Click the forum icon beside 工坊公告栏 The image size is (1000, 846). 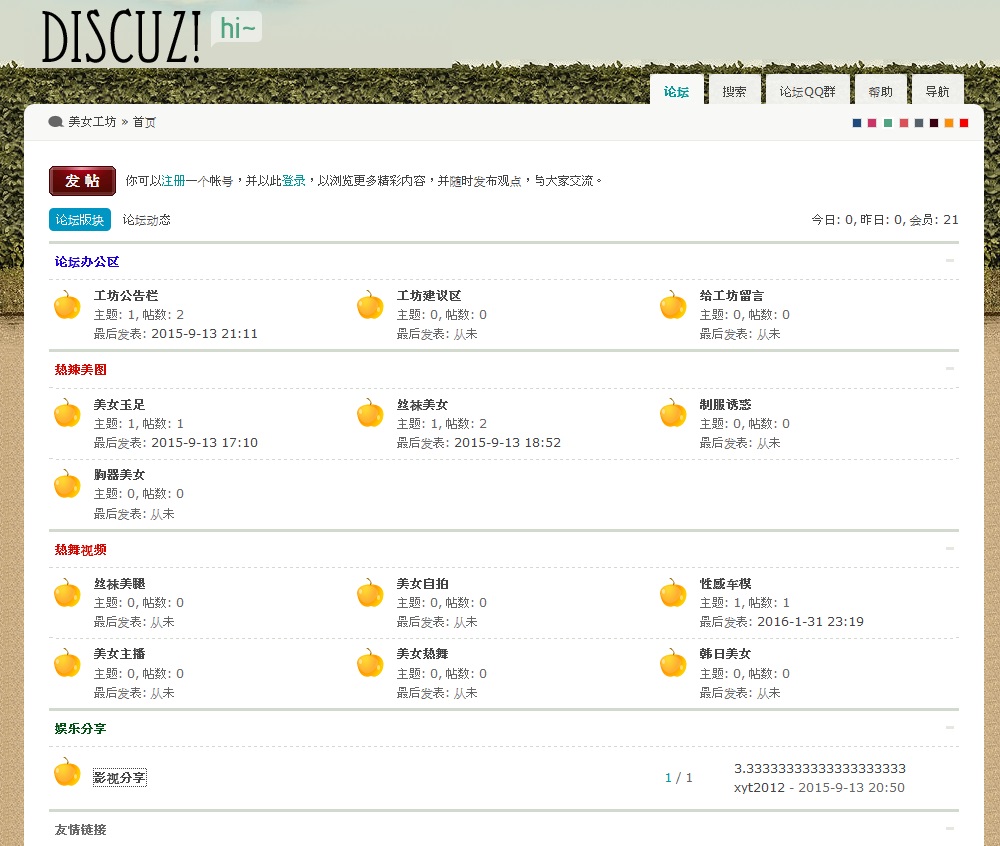point(67,305)
